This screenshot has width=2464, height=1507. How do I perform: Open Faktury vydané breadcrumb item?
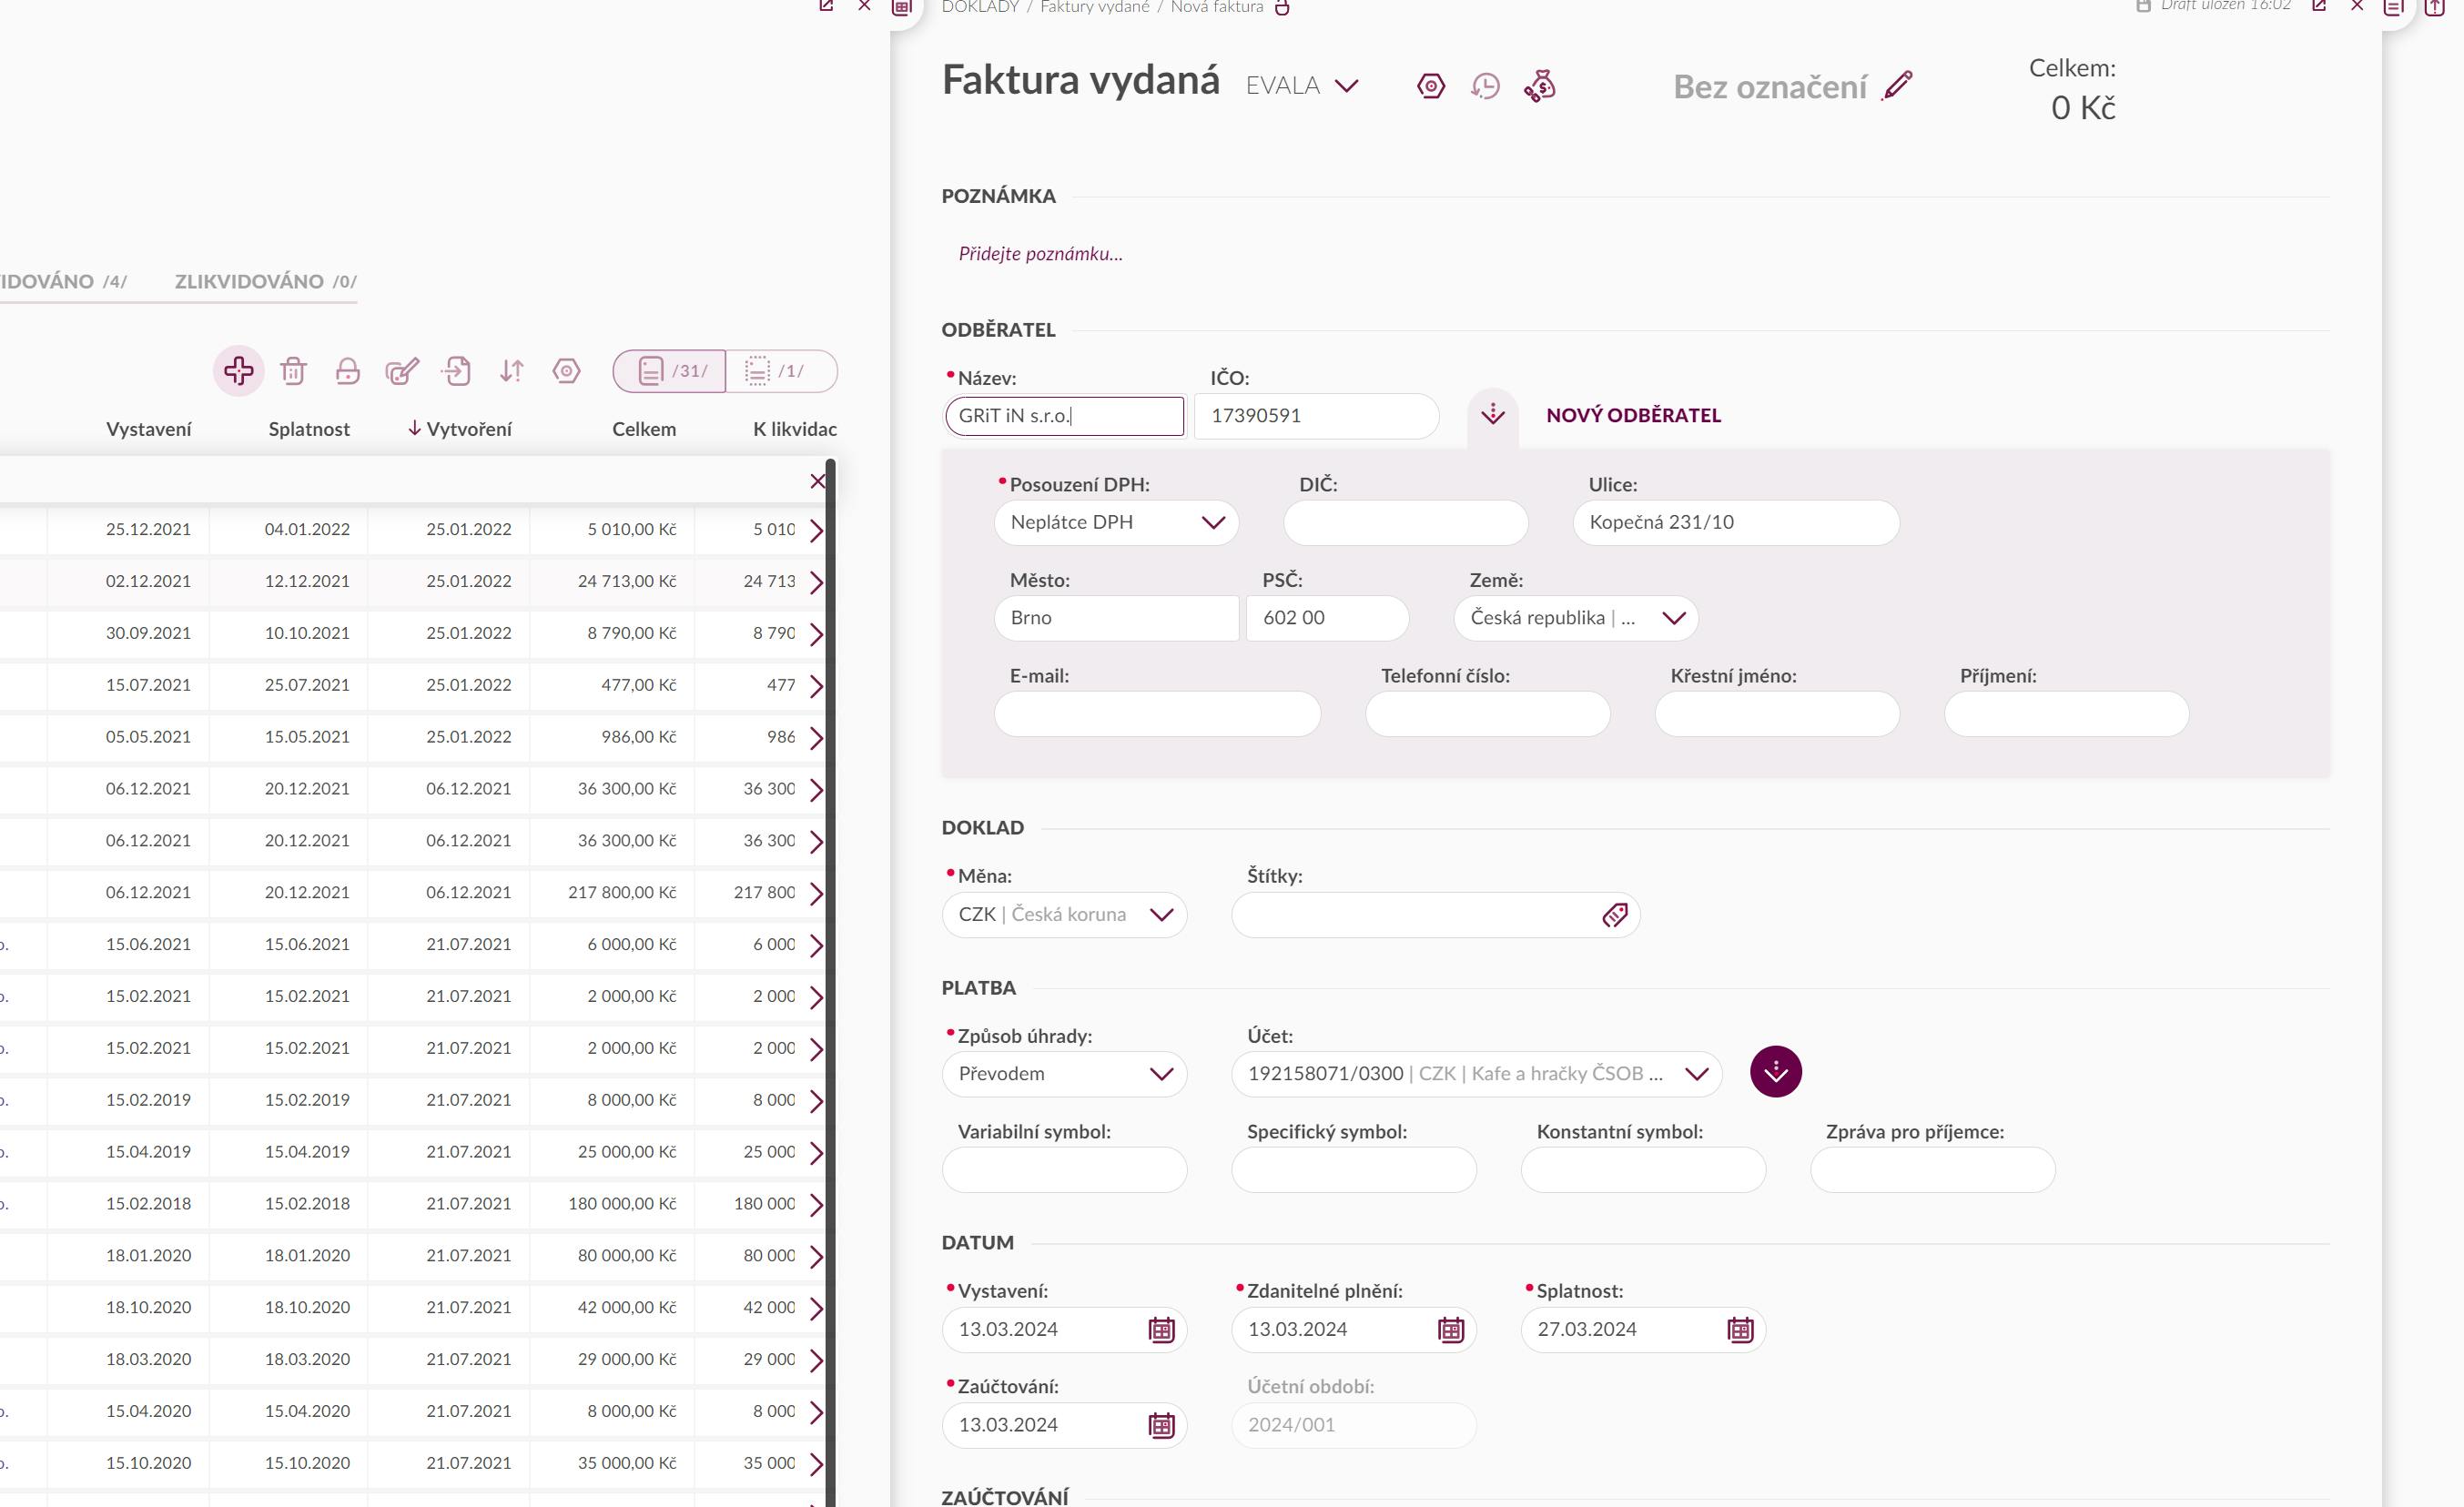click(1094, 8)
